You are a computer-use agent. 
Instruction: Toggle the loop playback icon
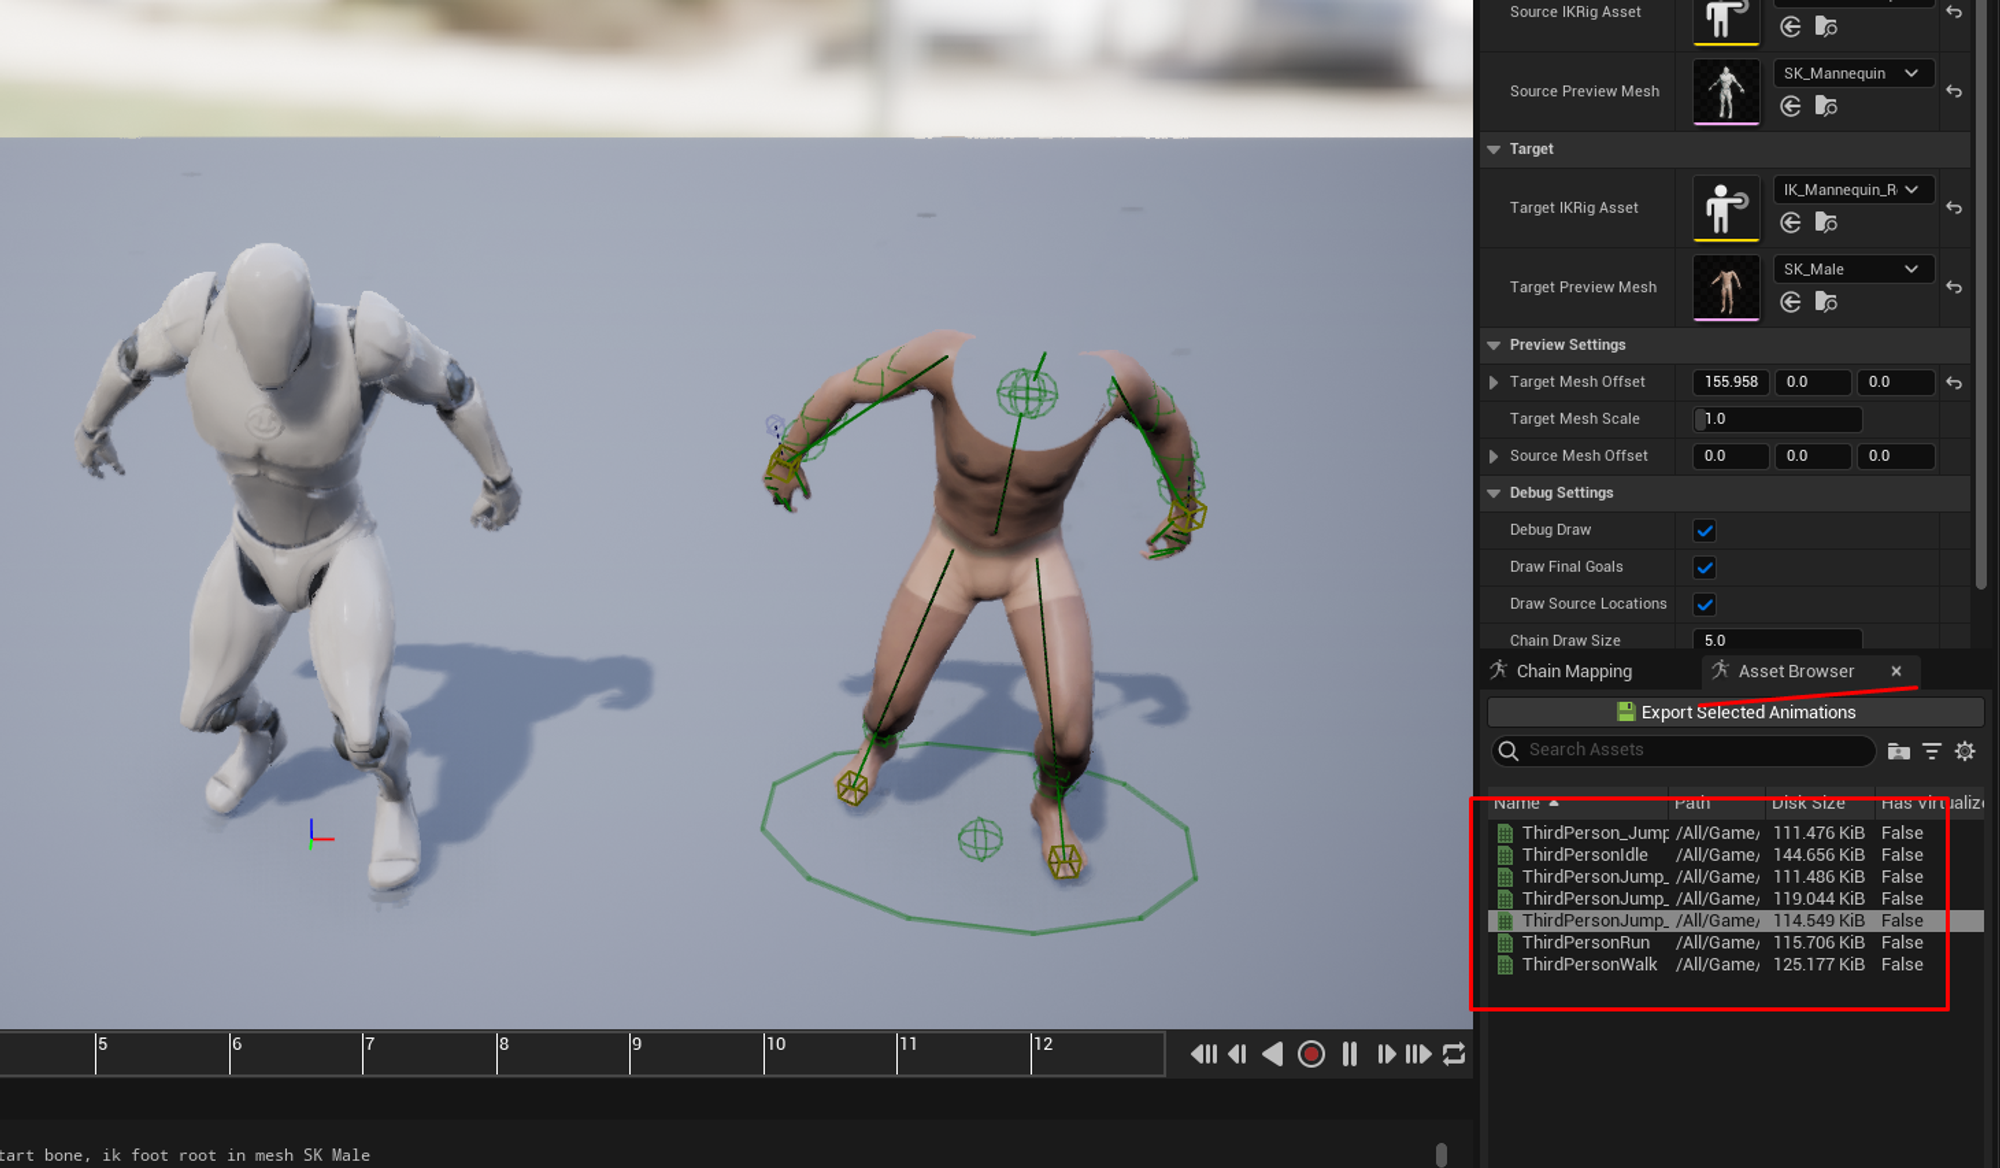coord(1454,1054)
